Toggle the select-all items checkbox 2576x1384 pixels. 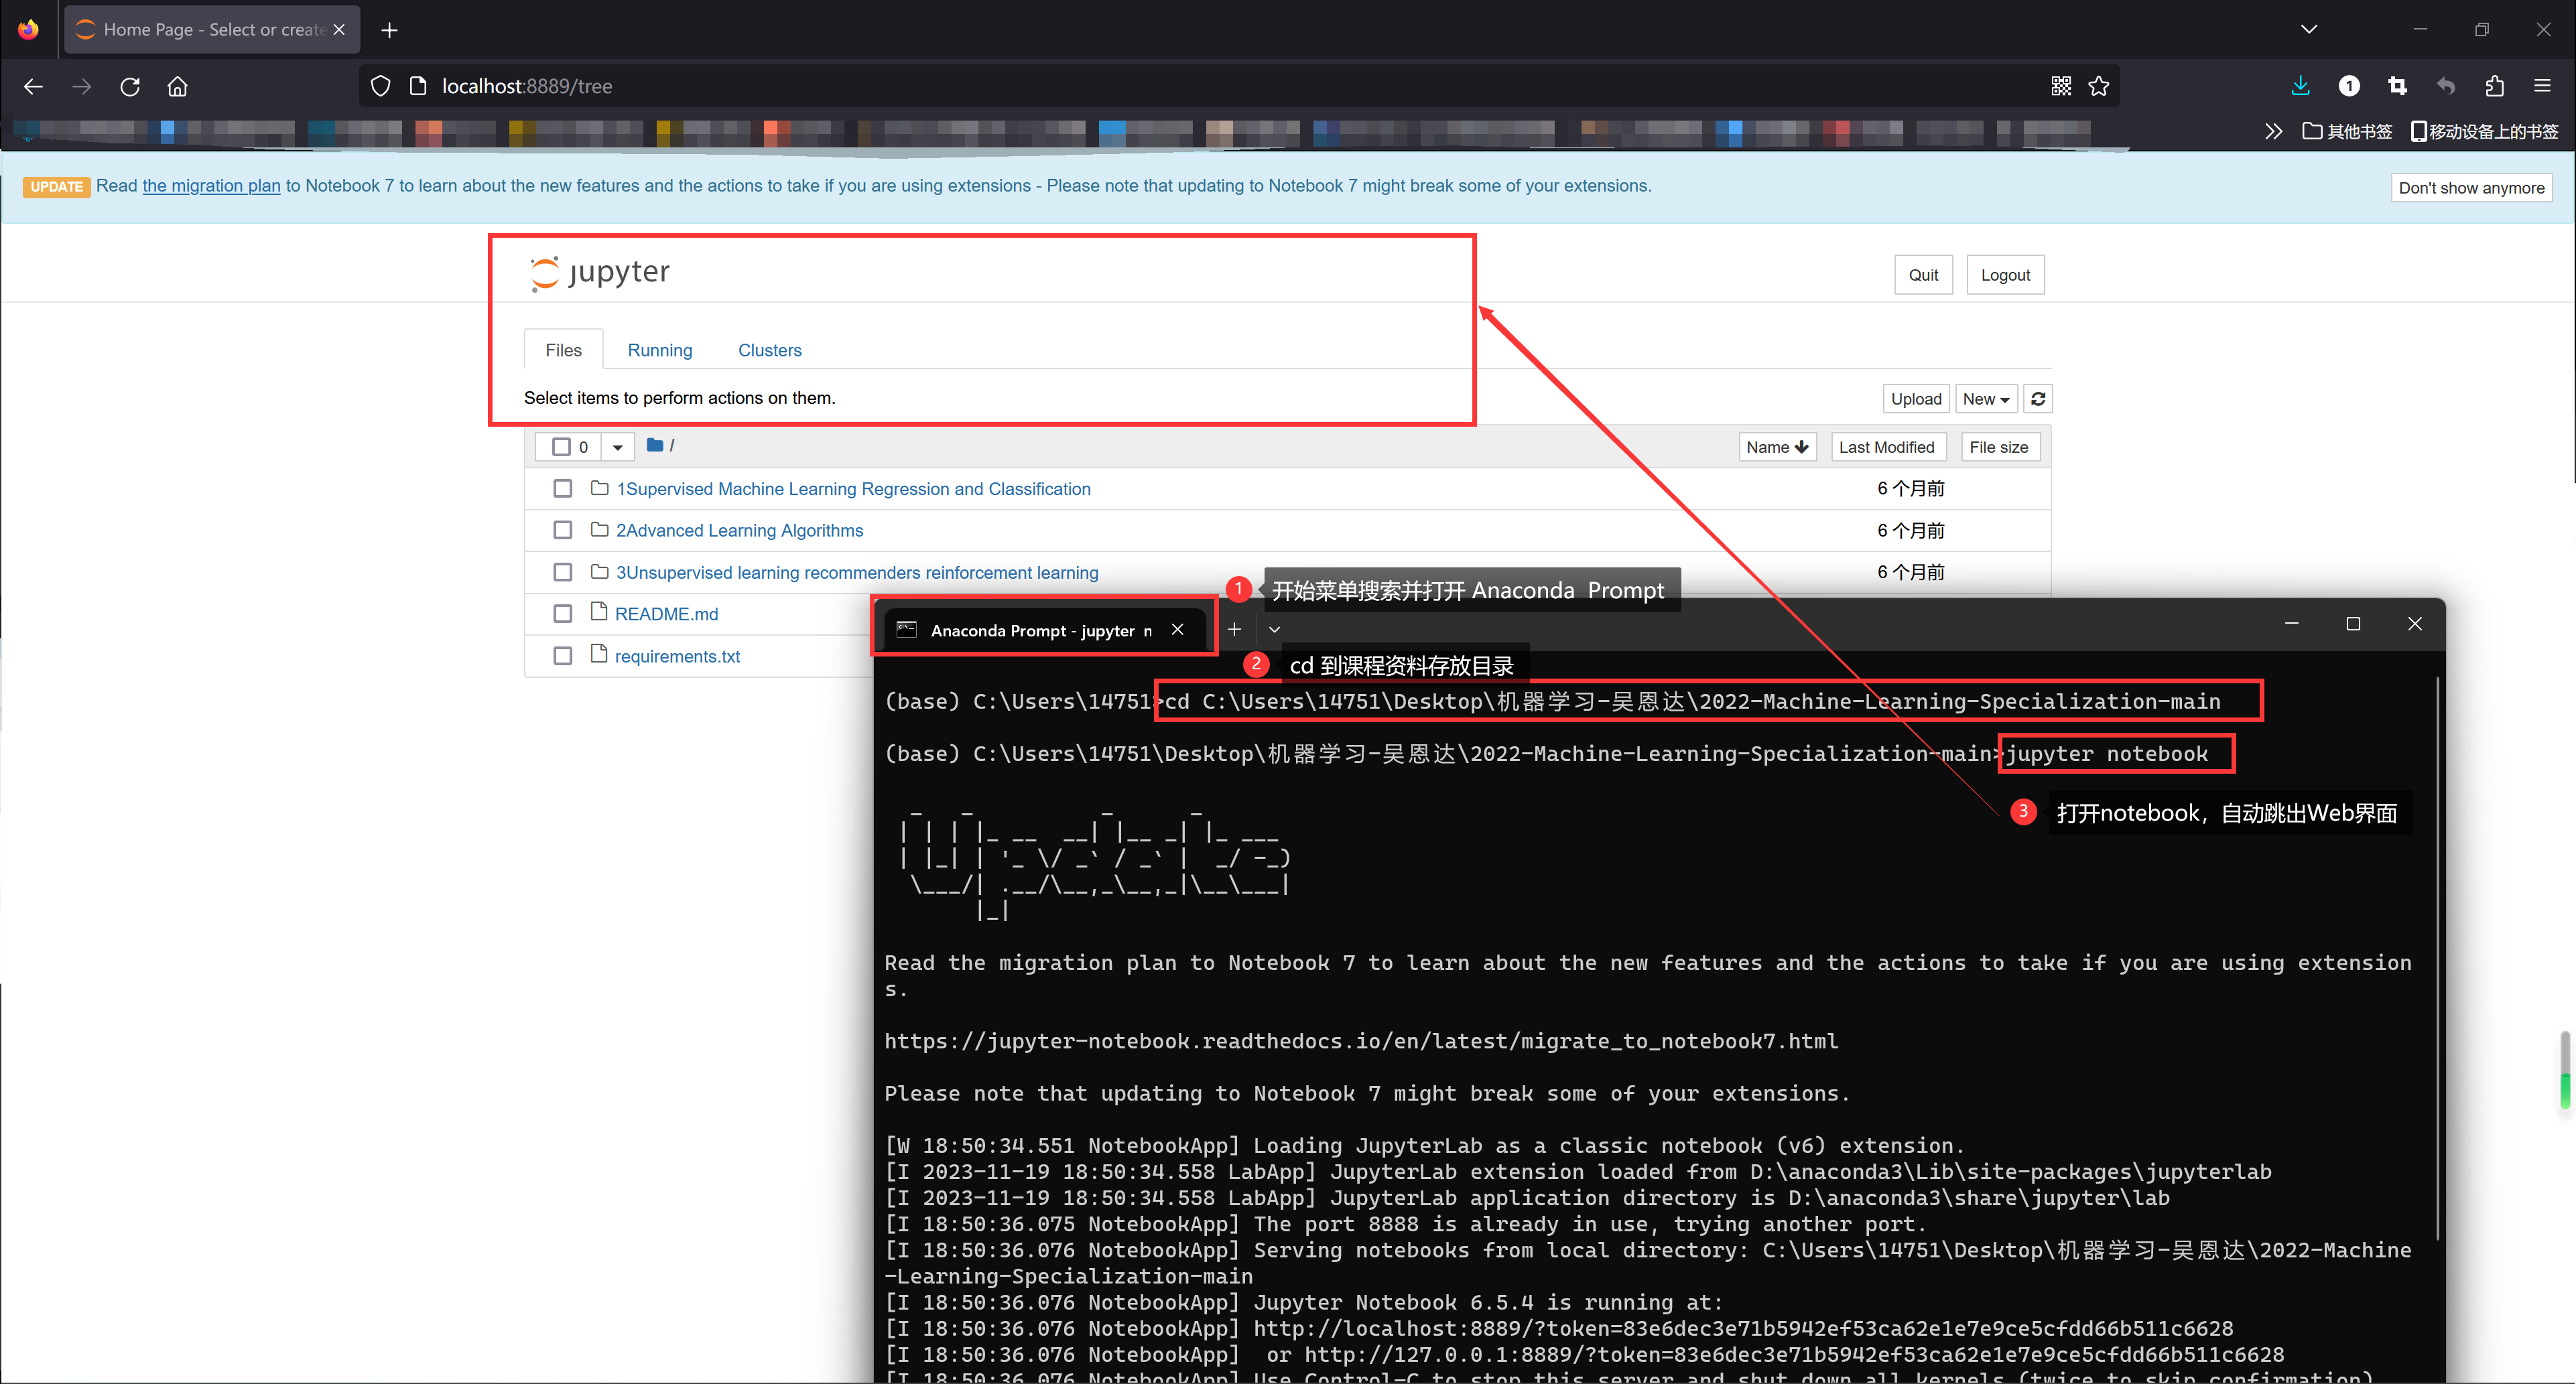click(562, 447)
